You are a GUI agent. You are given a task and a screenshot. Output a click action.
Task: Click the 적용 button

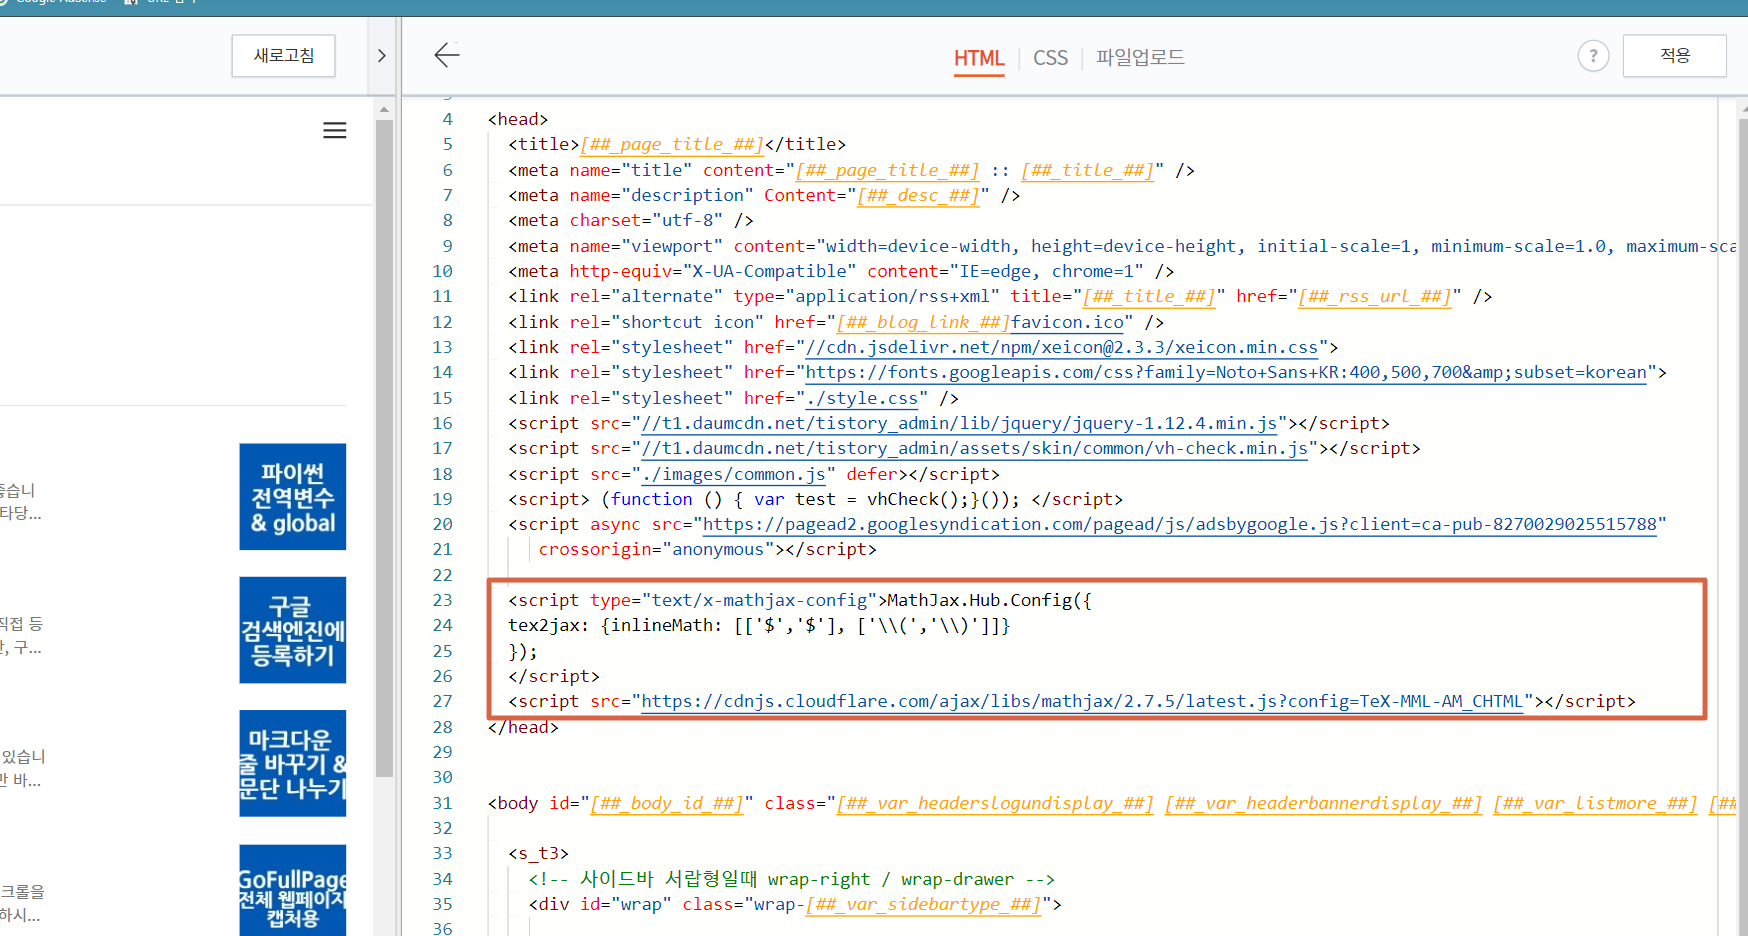coord(1674,56)
